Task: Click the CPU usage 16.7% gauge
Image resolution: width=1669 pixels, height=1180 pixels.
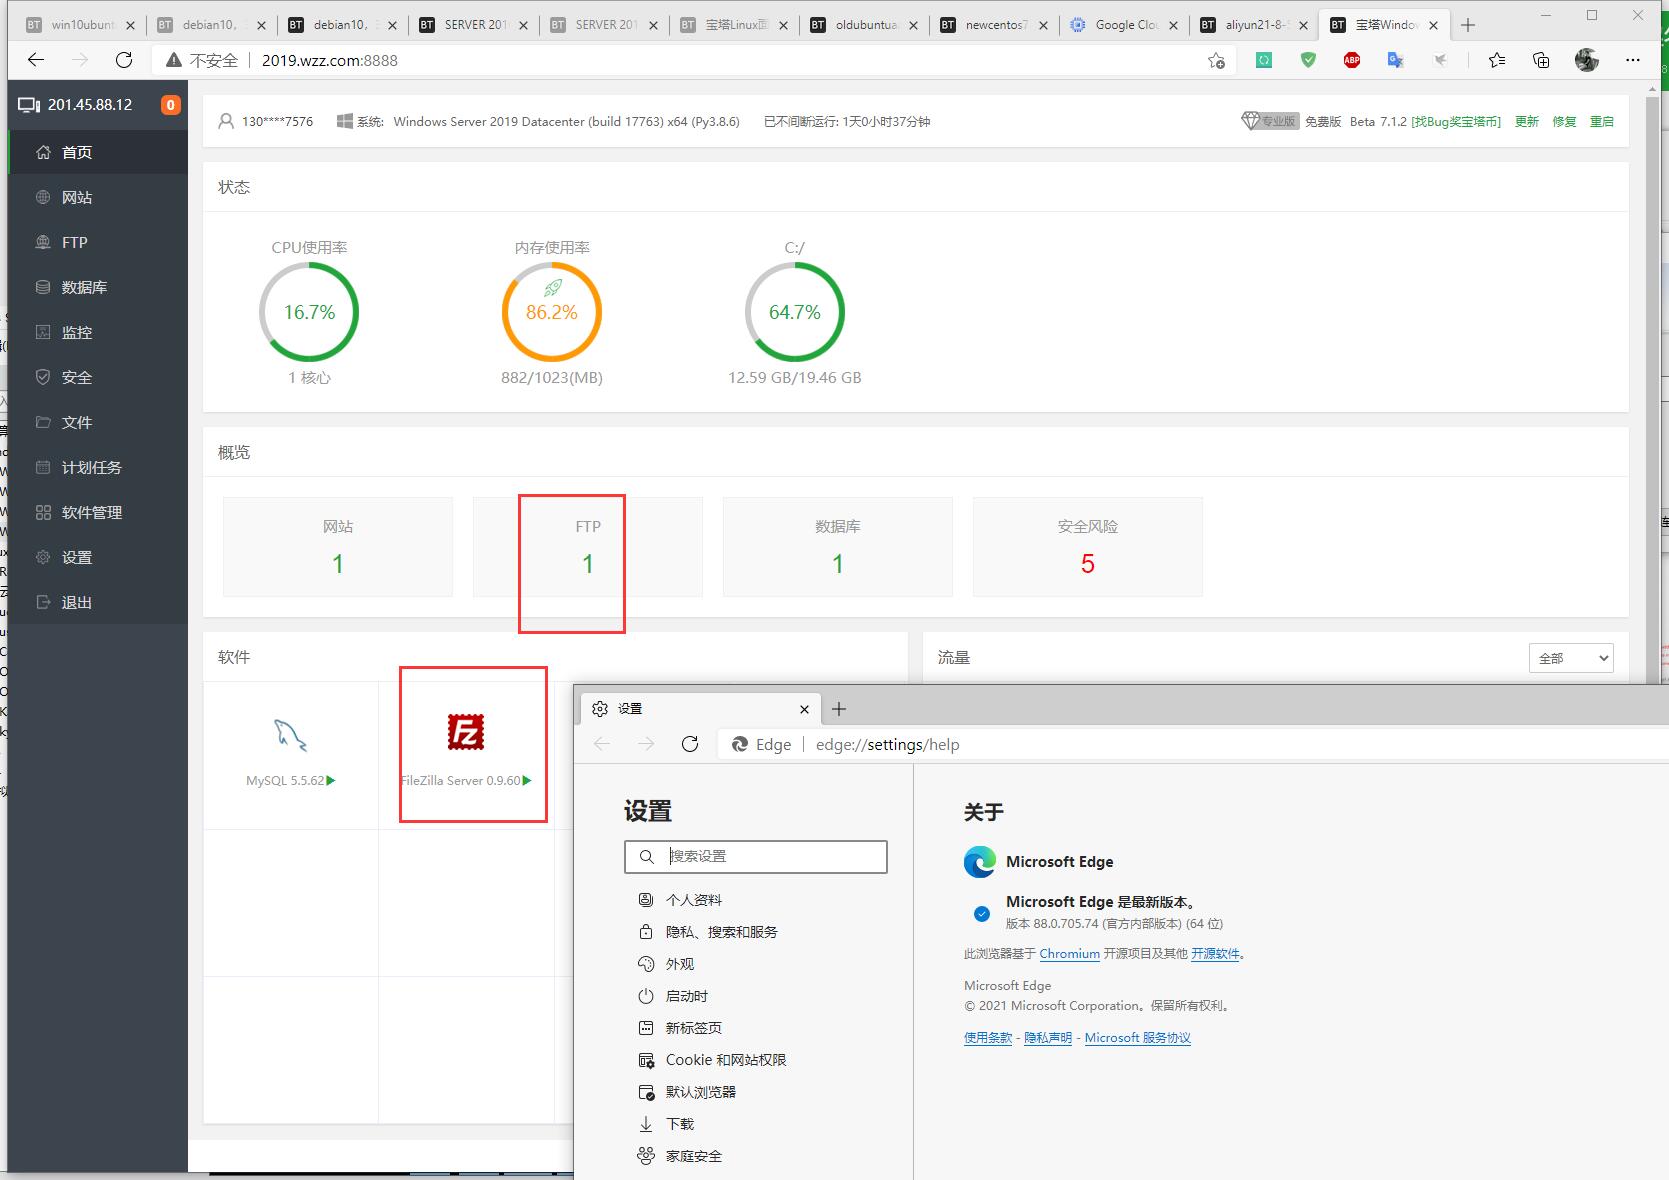Action: click(309, 312)
